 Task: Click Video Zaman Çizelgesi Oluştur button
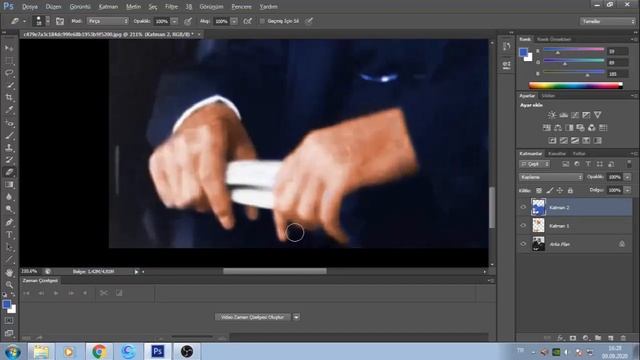pyautogui.click(x=253, y=317)
